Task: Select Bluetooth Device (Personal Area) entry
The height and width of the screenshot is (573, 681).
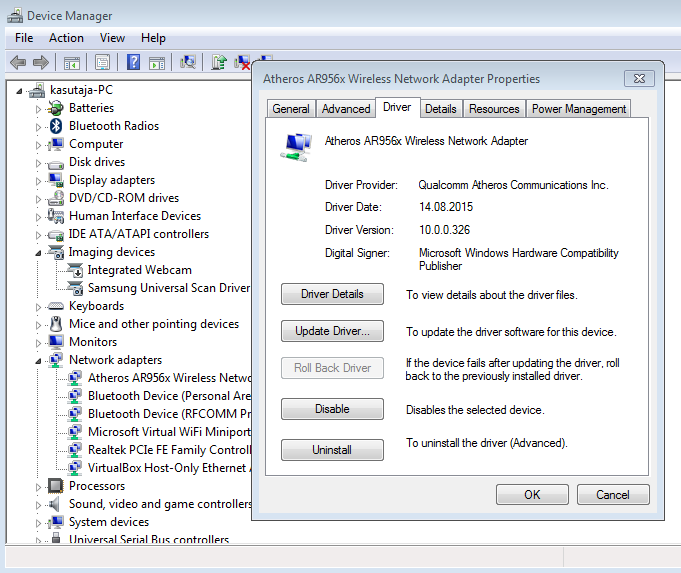Action: coord(169,396)
